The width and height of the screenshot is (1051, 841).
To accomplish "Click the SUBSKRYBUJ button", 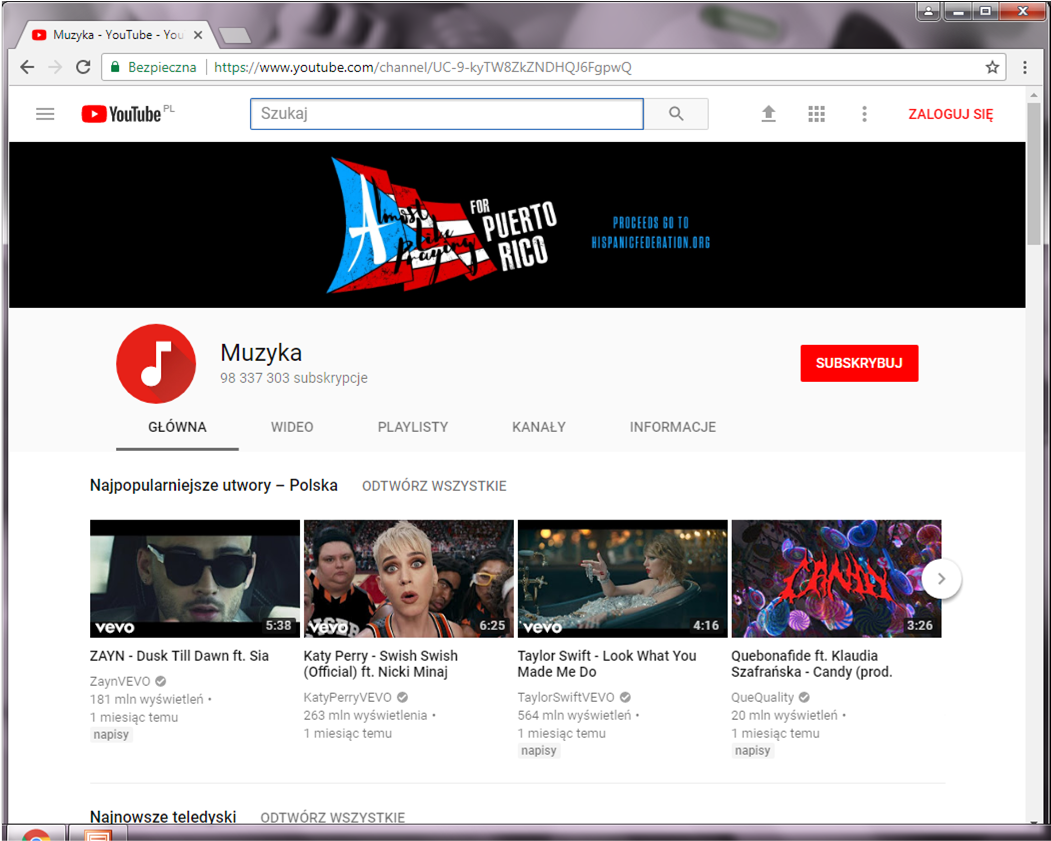I will [x=859, y=363].
